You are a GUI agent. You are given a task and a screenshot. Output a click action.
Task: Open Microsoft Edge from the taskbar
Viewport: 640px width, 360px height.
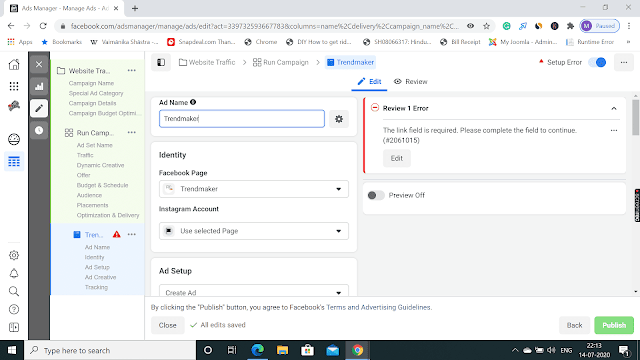(258, 350)
